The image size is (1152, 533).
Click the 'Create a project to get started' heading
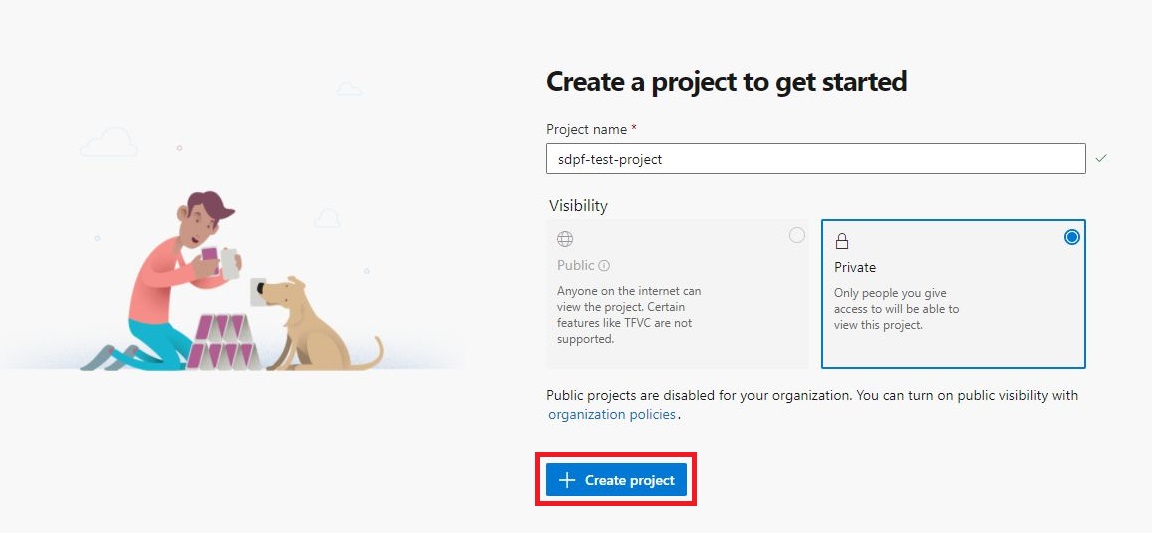pyautogui.click(x=726, y=82)
